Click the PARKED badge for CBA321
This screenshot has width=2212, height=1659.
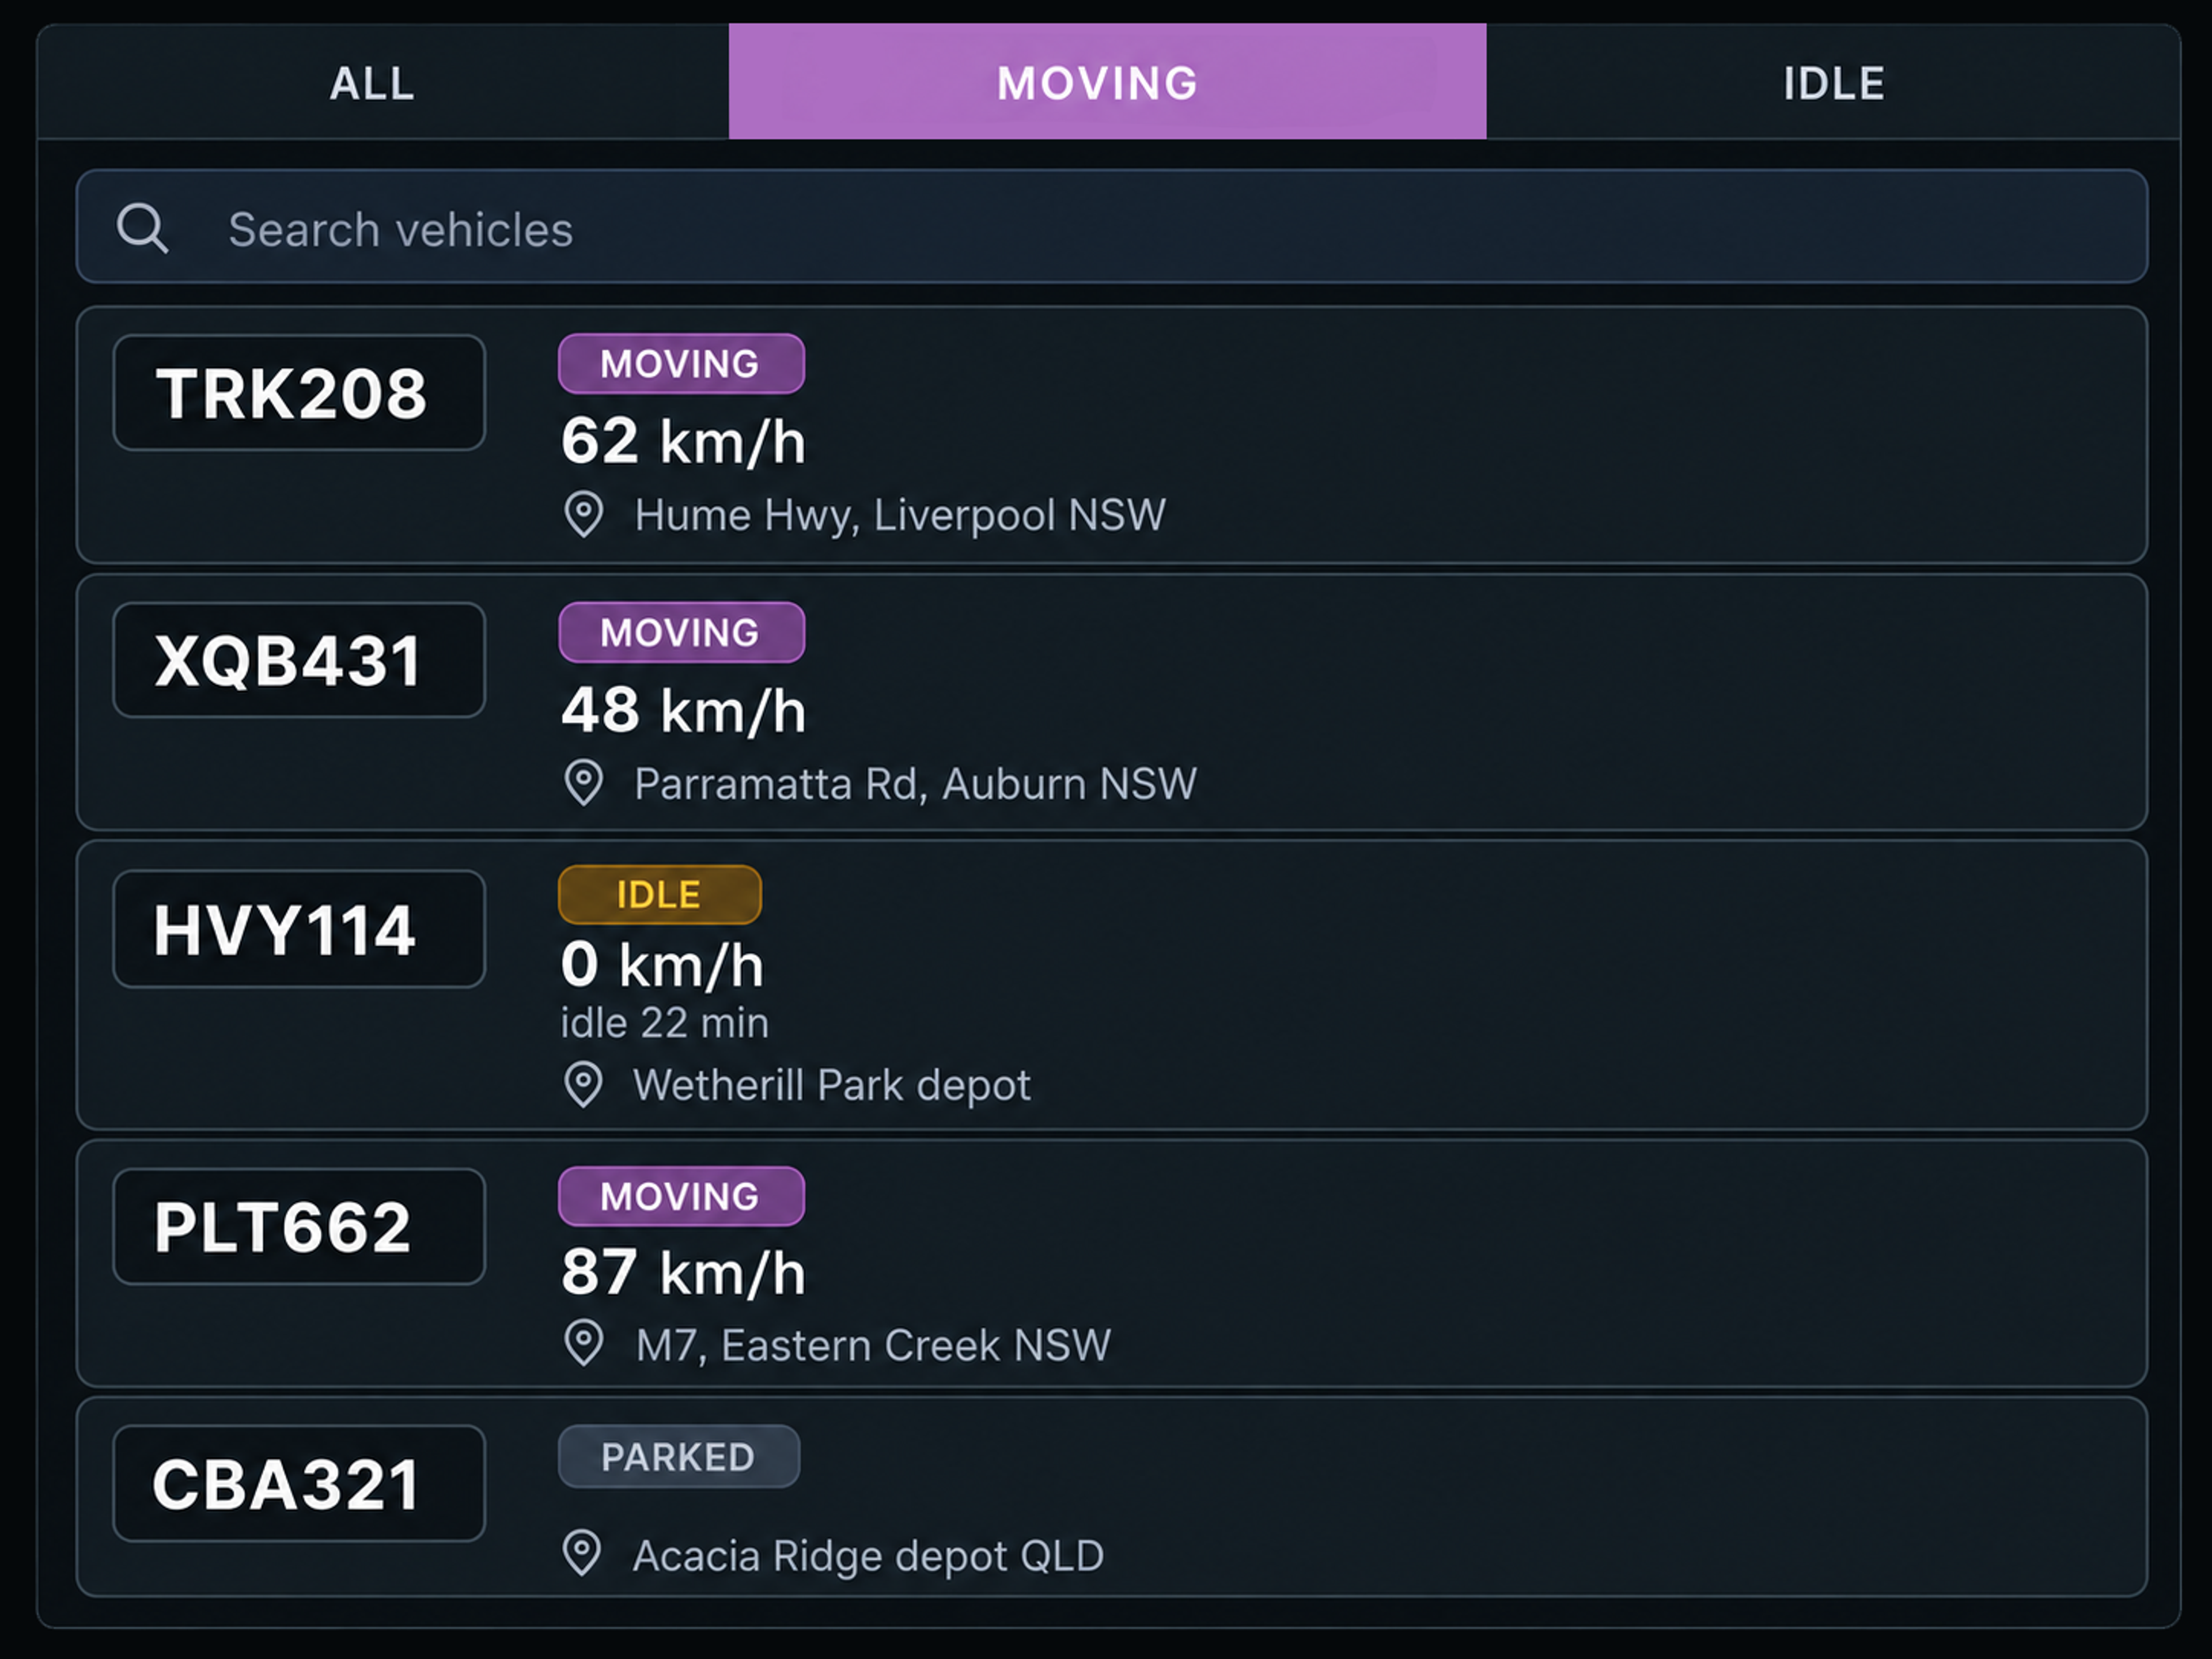[679, 1457]
